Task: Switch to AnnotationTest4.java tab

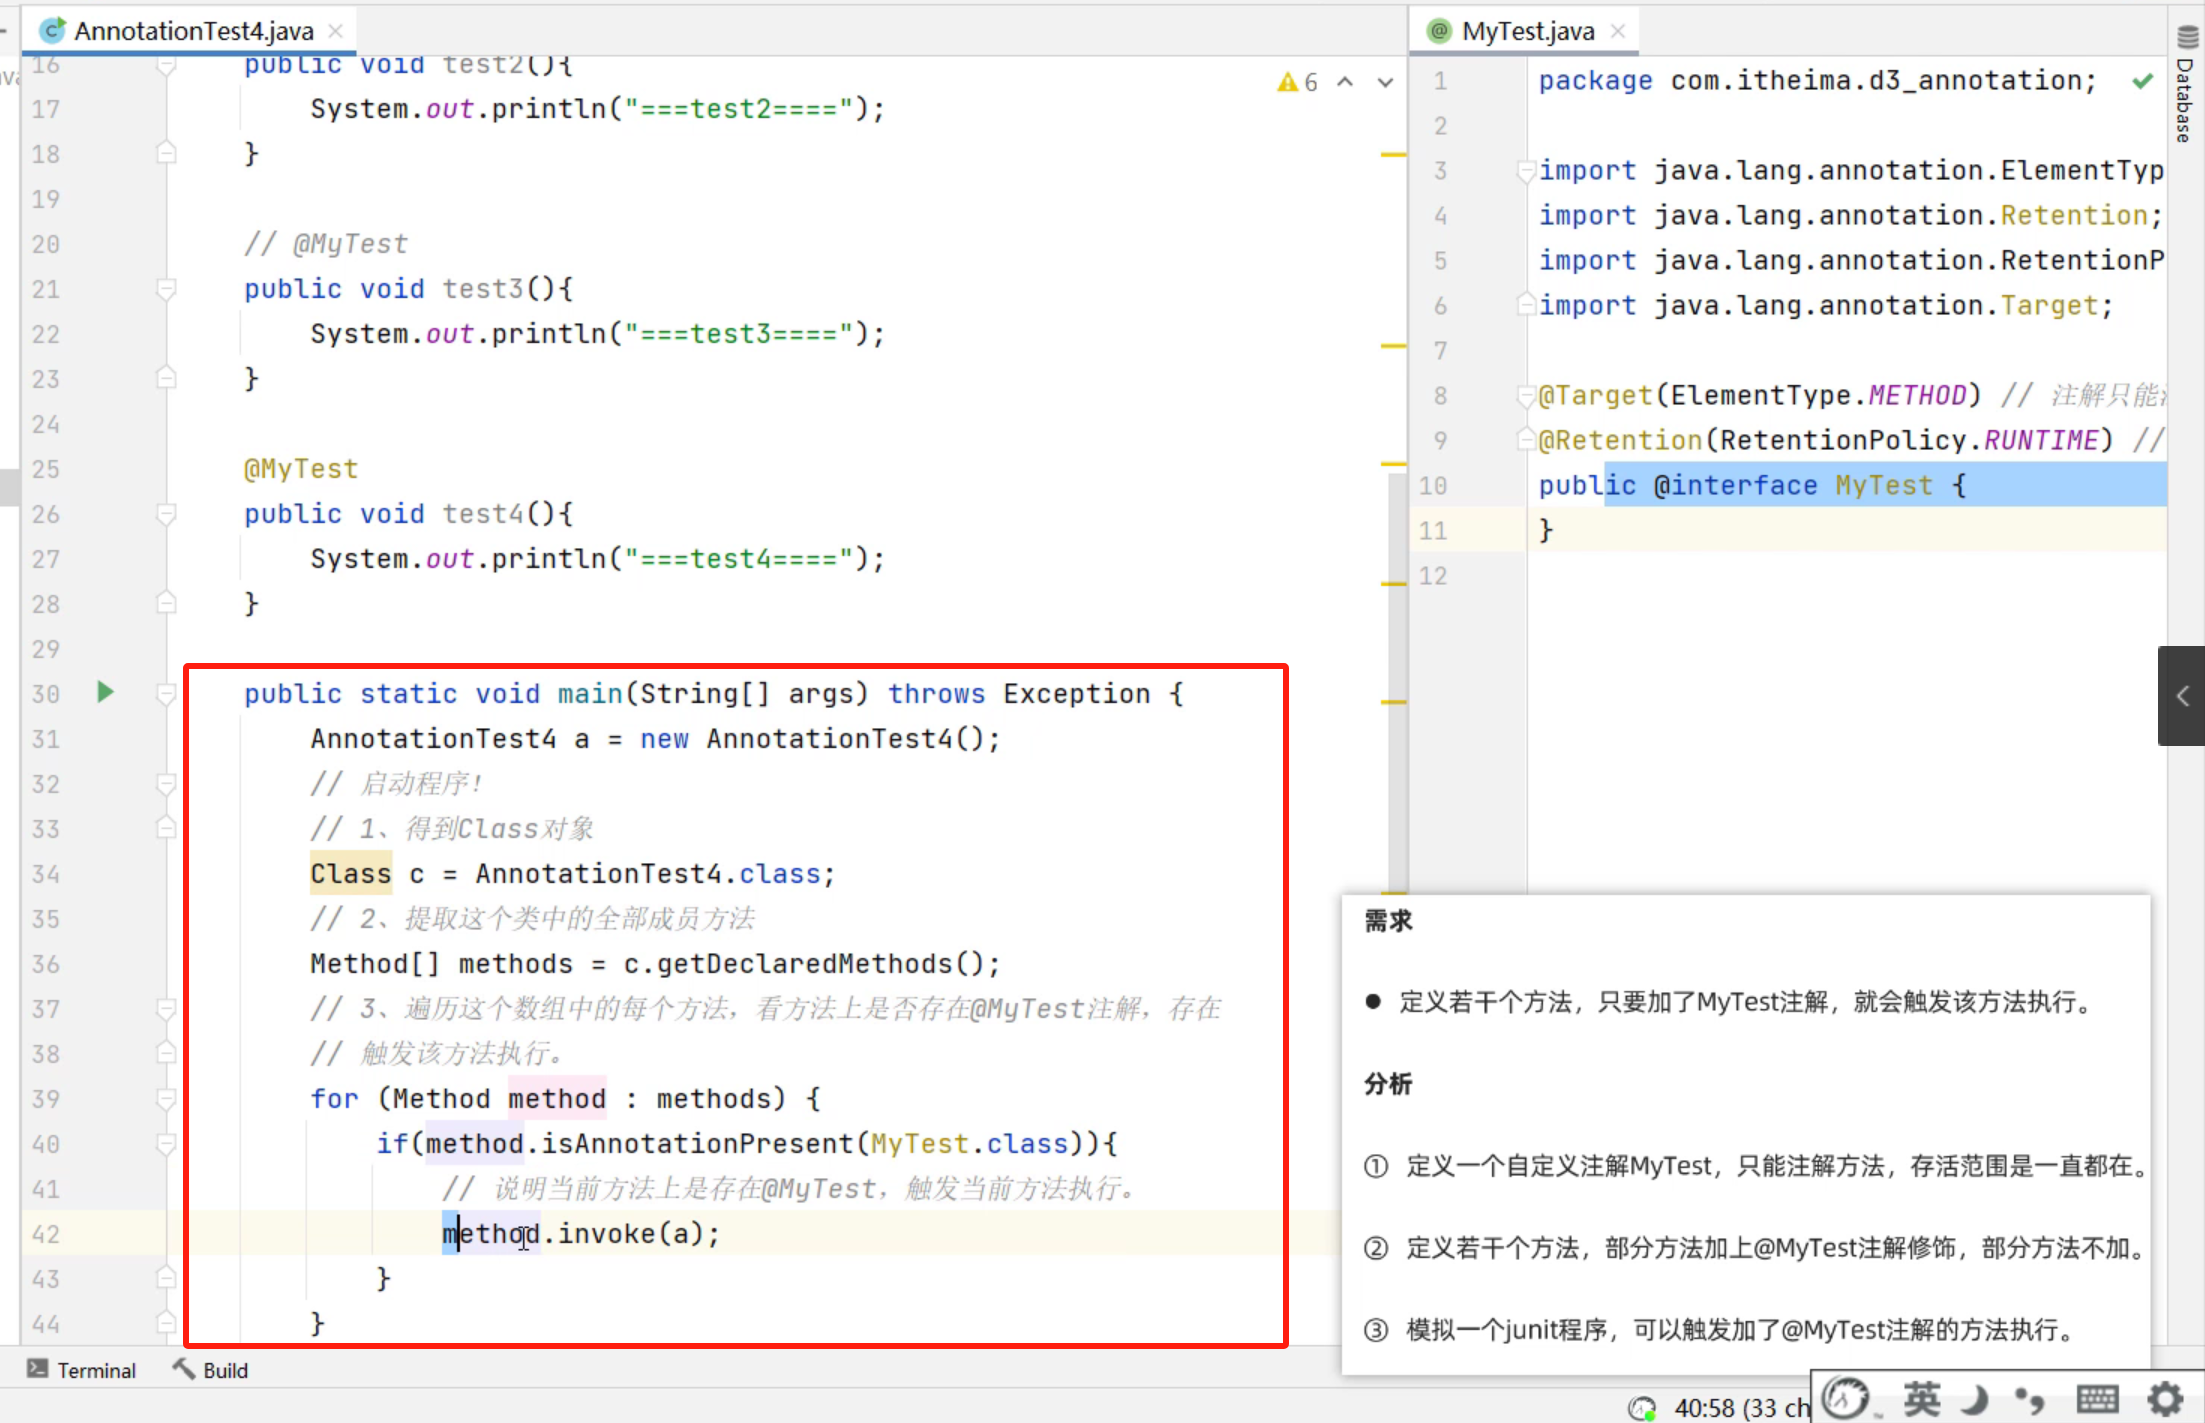Action: tap(194, 31)
